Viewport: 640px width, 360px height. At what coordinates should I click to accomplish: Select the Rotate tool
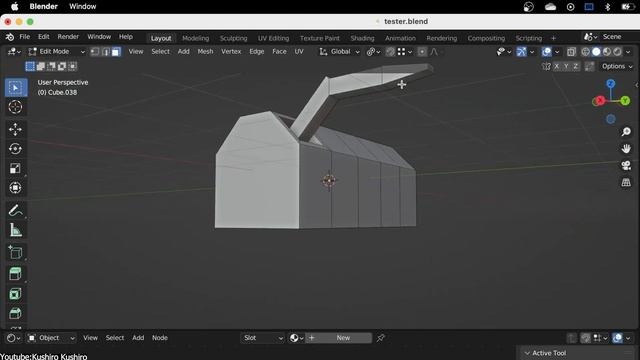click(x=16, y=149)
